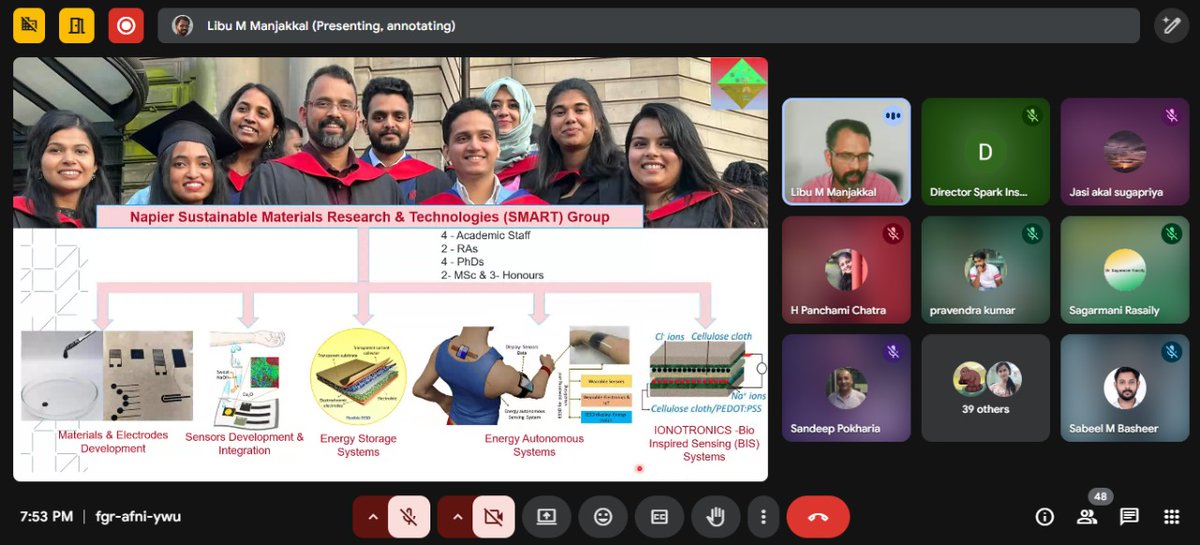The width and height of the screenshot is (1200, 545).
Task: Click the presented slide content
Action: [x=390, y=269]
